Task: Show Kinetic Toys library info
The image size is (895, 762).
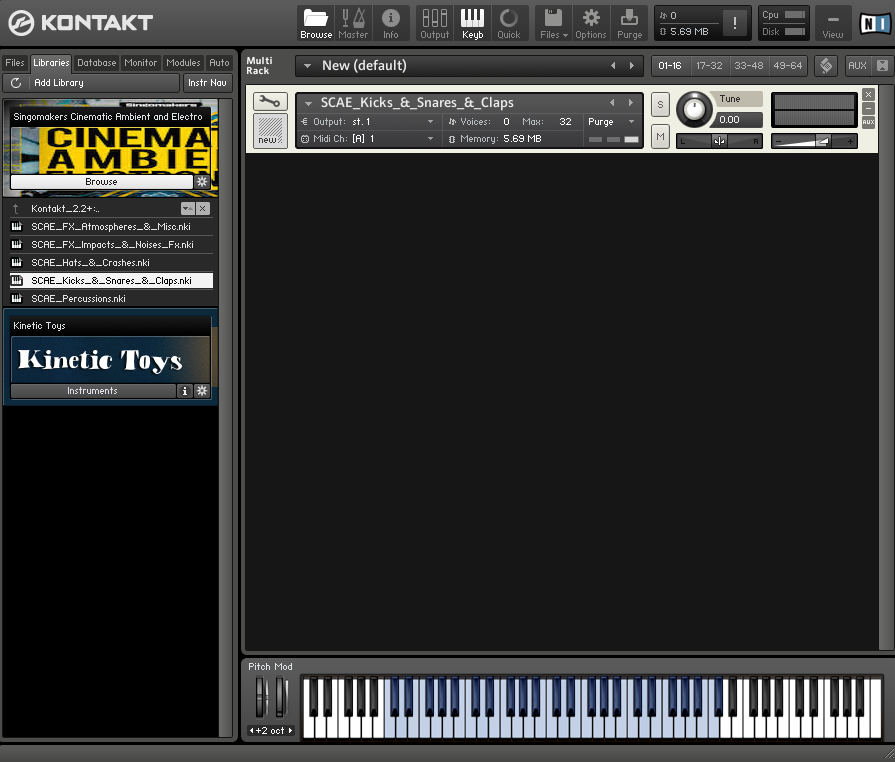Action: pyautogui.click(x=184, y=391)
